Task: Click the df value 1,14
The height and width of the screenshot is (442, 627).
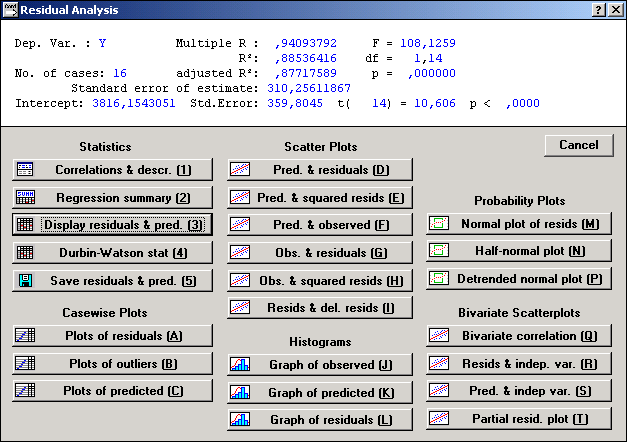Action: (x=428, y=58)
